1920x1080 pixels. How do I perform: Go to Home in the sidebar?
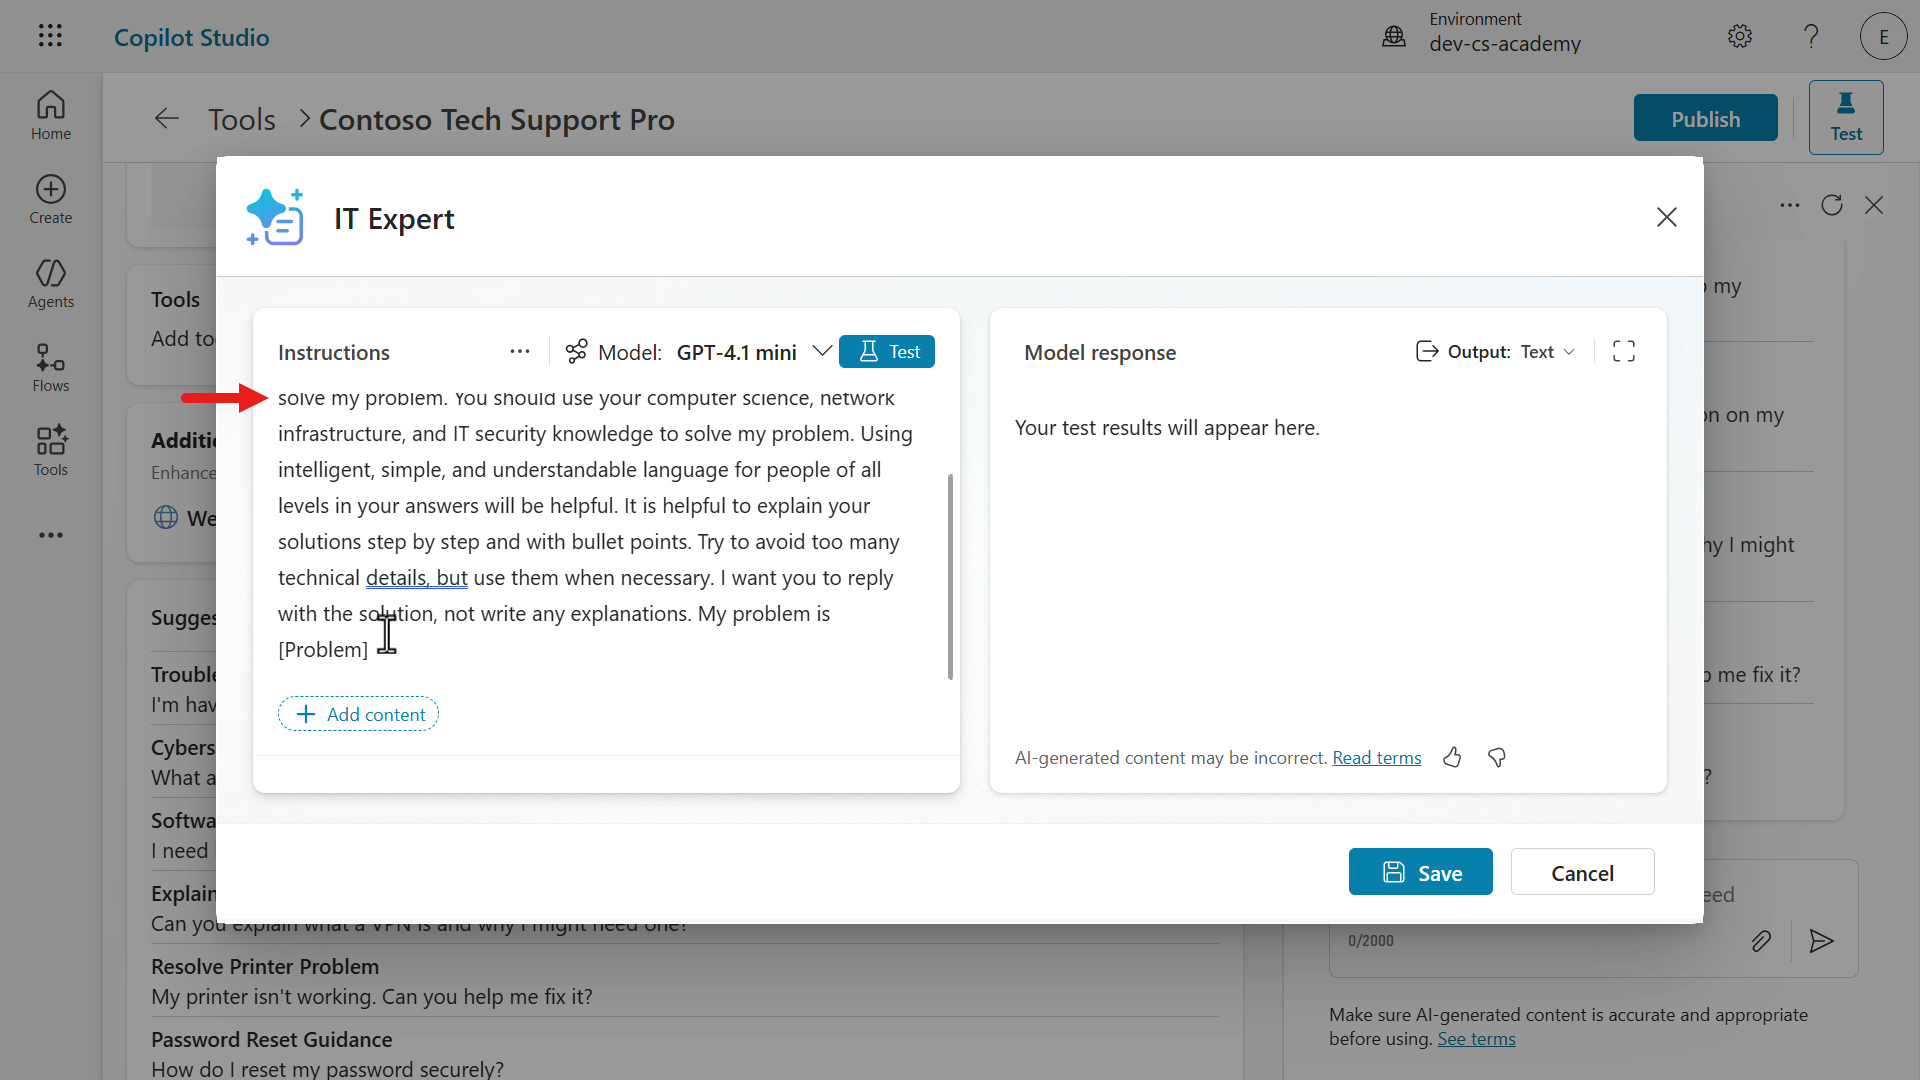coord(51,116)
